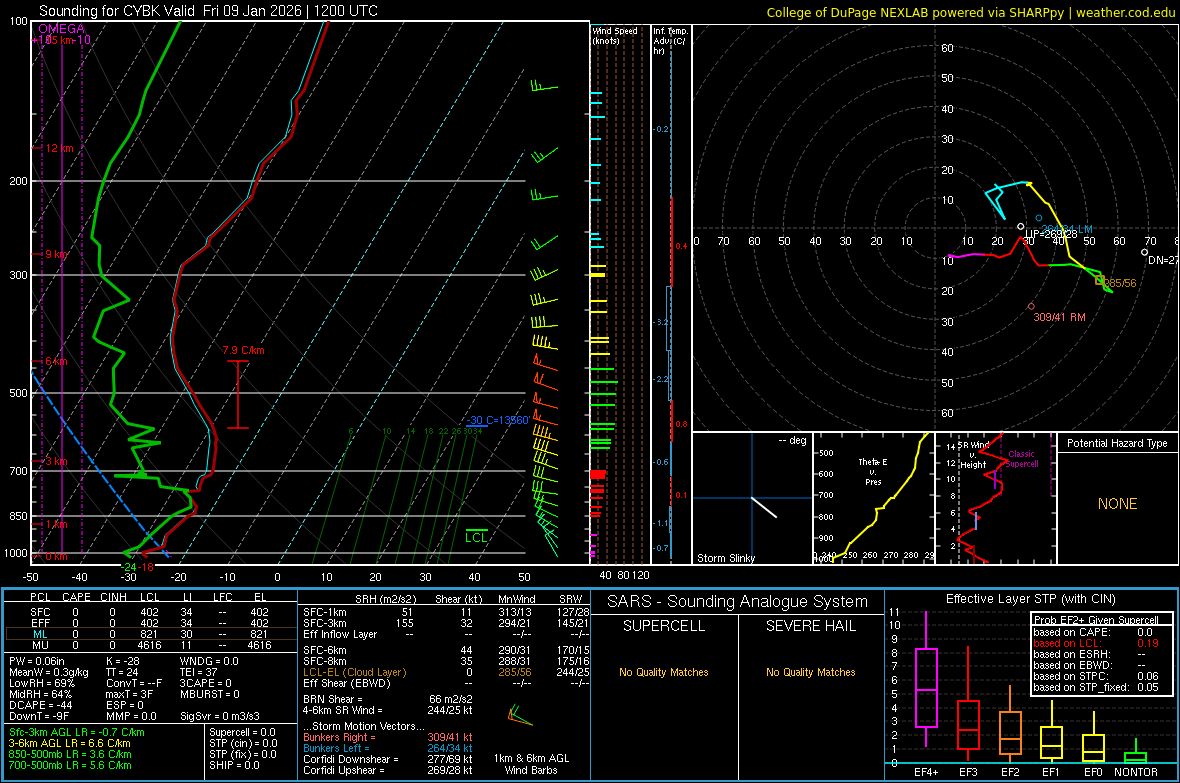Click the 285/56 hodograph wind label
The width and height of the screenshot is (1180, 783).
pyautogui.click(x=1120, y=283)
